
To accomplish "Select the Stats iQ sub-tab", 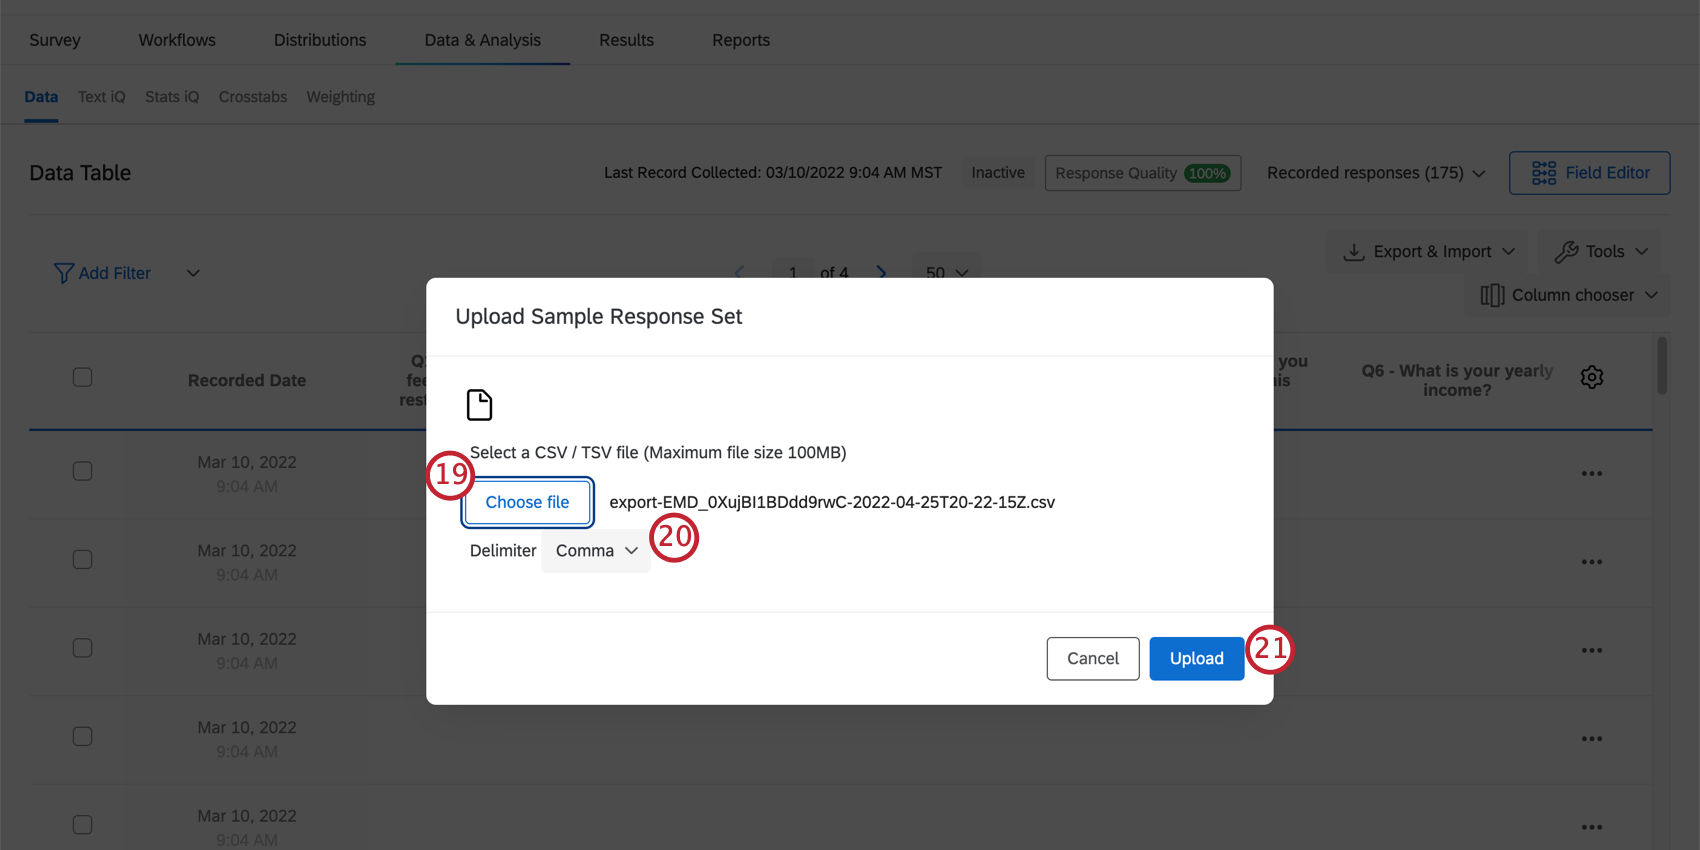I will click(x=172, y=97).
